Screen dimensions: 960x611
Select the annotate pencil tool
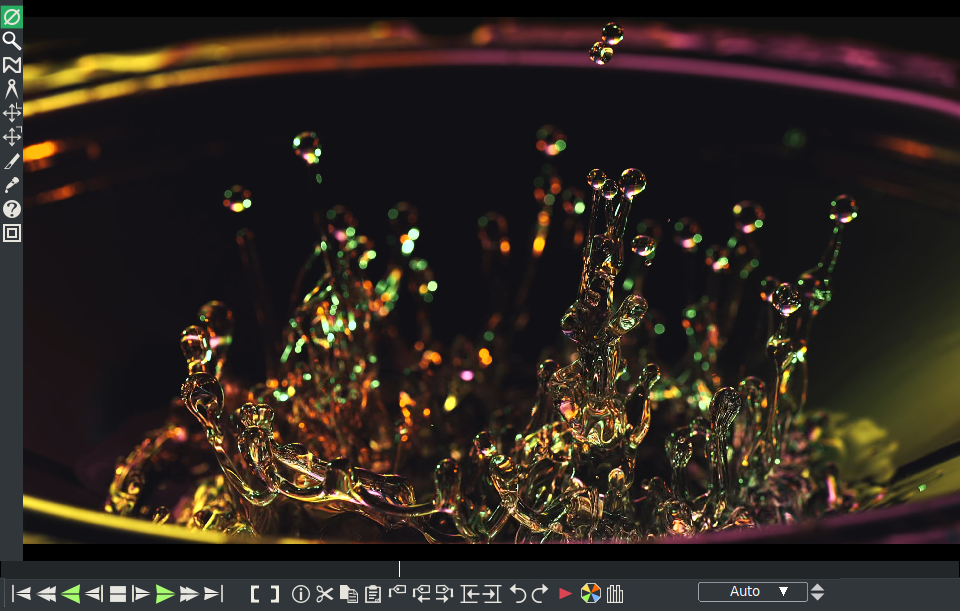[x=12, y=160]
